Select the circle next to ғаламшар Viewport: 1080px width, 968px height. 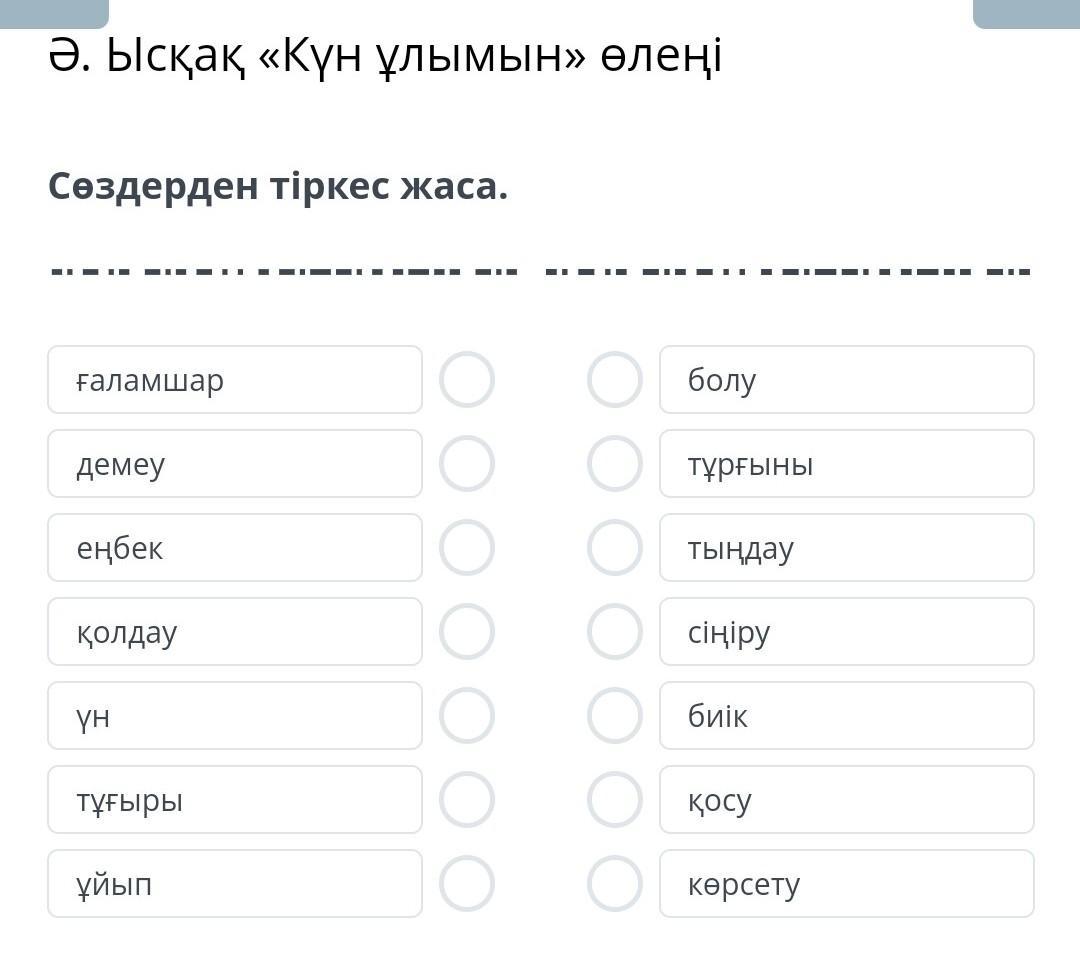(467, 380)
